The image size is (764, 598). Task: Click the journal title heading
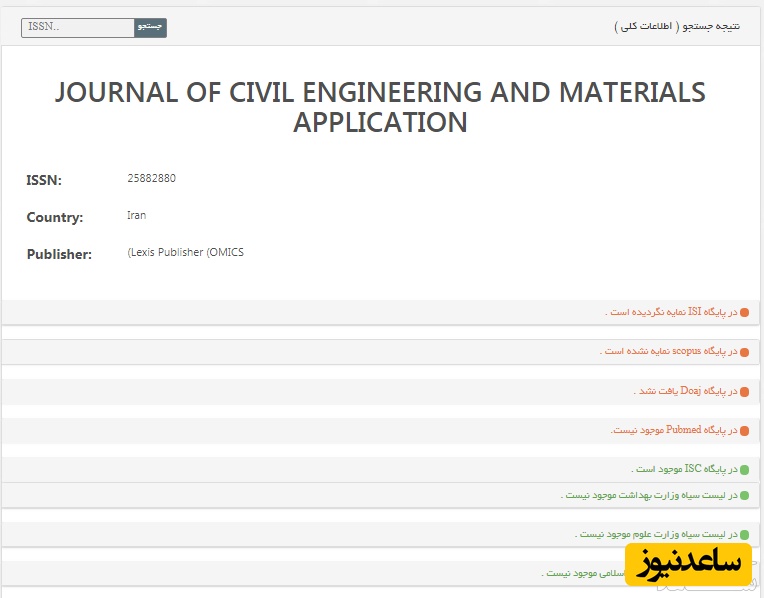click(380, 107)
